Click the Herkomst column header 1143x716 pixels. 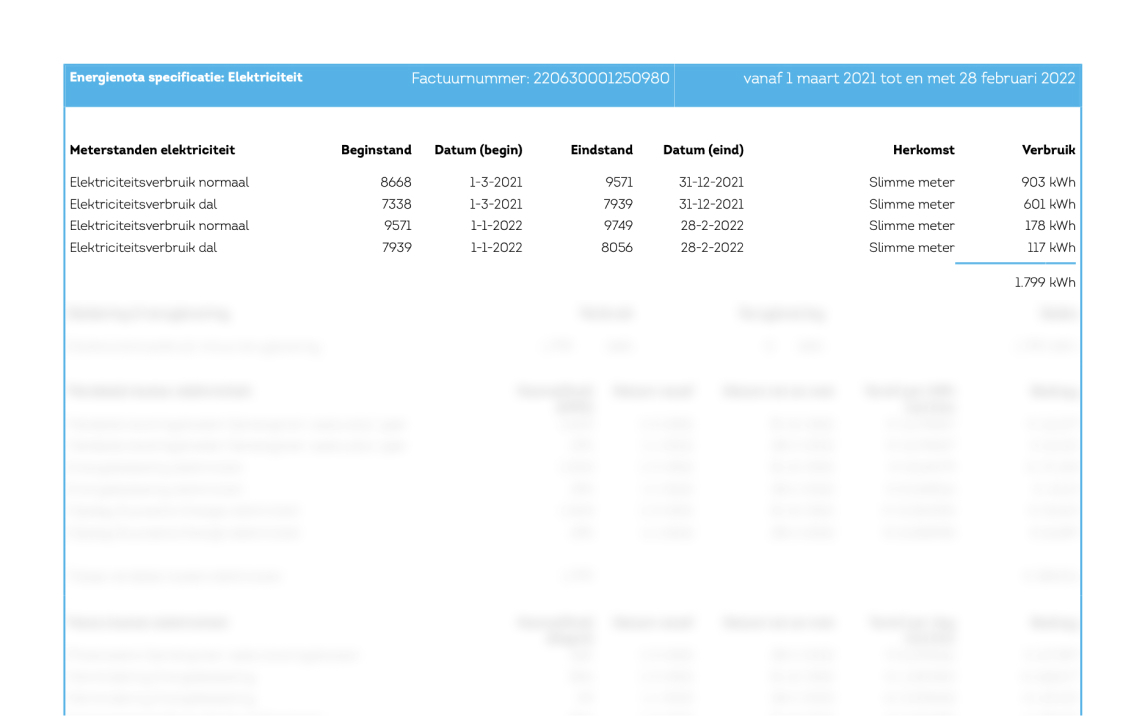click(924, 150)
